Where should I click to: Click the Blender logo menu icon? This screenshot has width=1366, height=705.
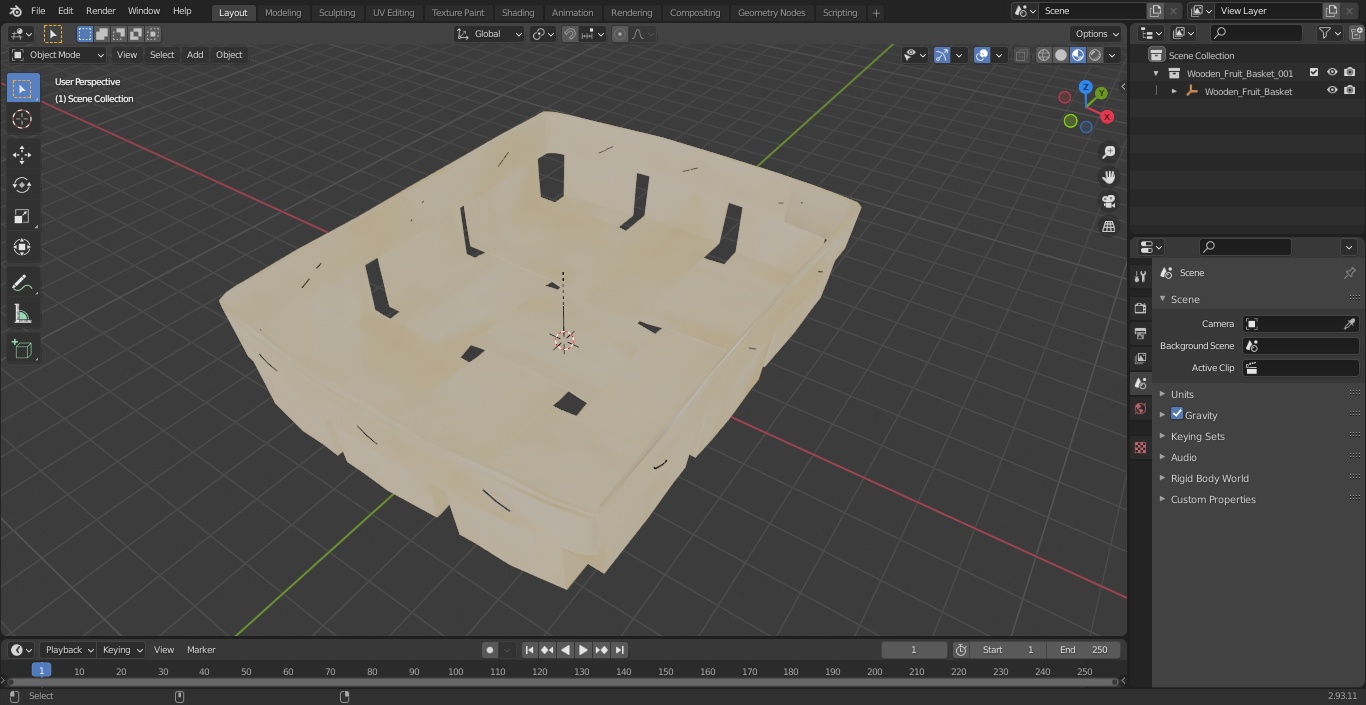tap(15, 11)
